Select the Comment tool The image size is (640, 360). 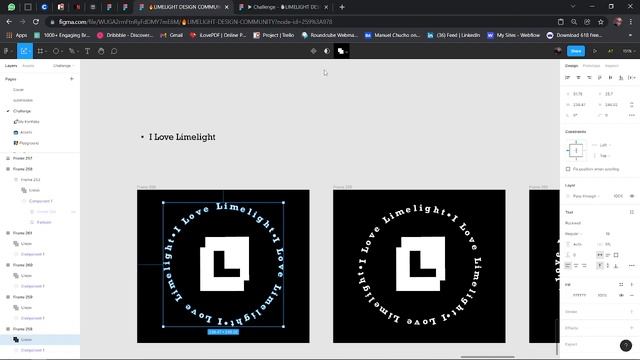click(x=114, y=51)
